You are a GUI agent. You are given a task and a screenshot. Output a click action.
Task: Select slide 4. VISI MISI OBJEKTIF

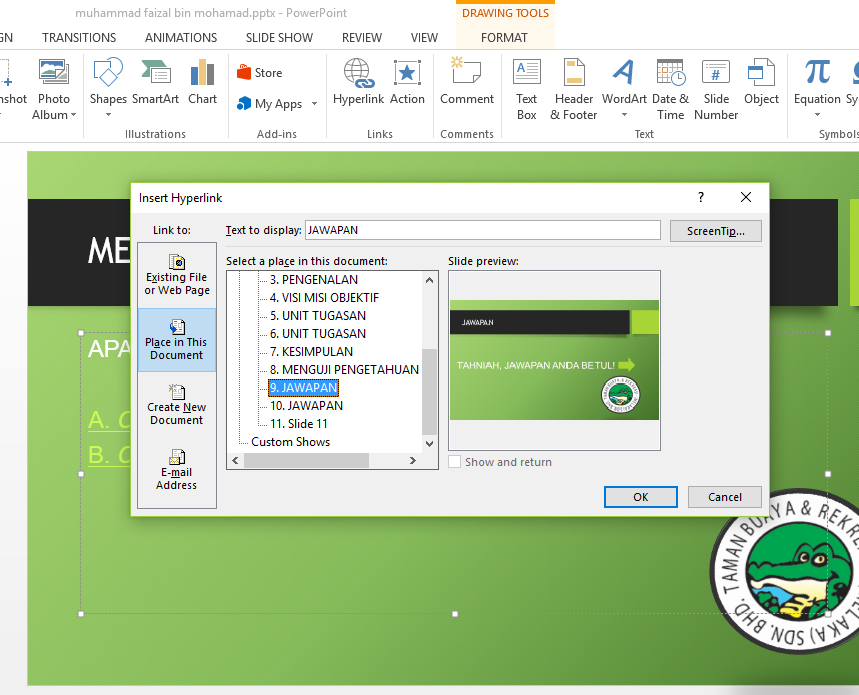pos(324,297)
